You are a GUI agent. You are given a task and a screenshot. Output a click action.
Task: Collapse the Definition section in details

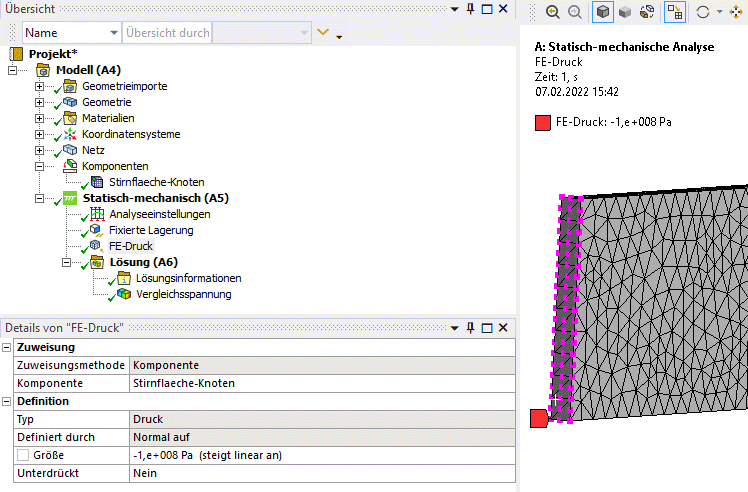[x=7, y=401]
